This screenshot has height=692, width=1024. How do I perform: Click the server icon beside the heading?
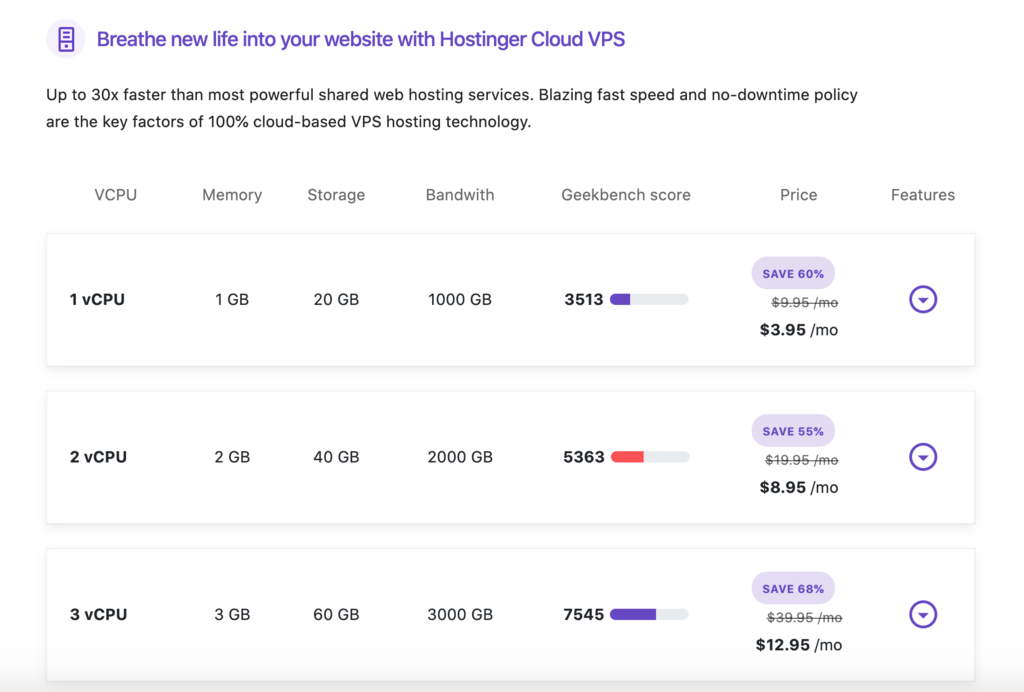coord(65,37)
